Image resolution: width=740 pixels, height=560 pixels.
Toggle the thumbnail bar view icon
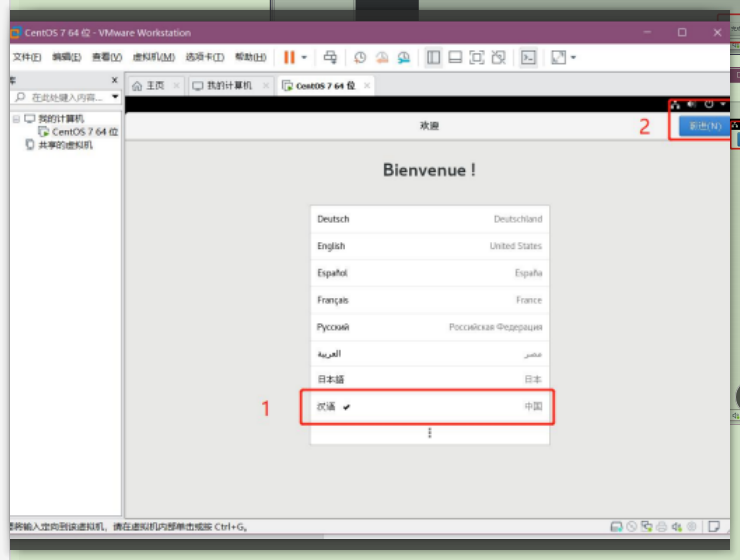tap(455, 58)
